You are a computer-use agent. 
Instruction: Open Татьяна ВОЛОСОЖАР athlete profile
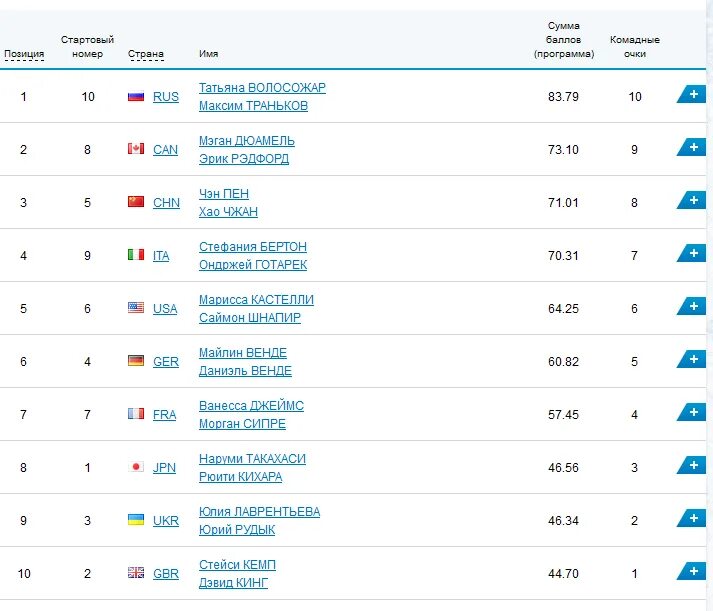click(262, 88)
